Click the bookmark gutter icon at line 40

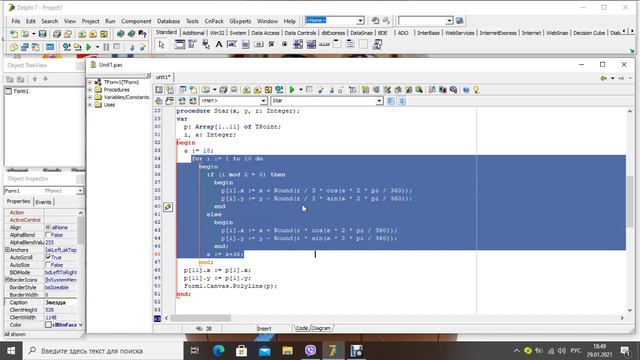168,207
